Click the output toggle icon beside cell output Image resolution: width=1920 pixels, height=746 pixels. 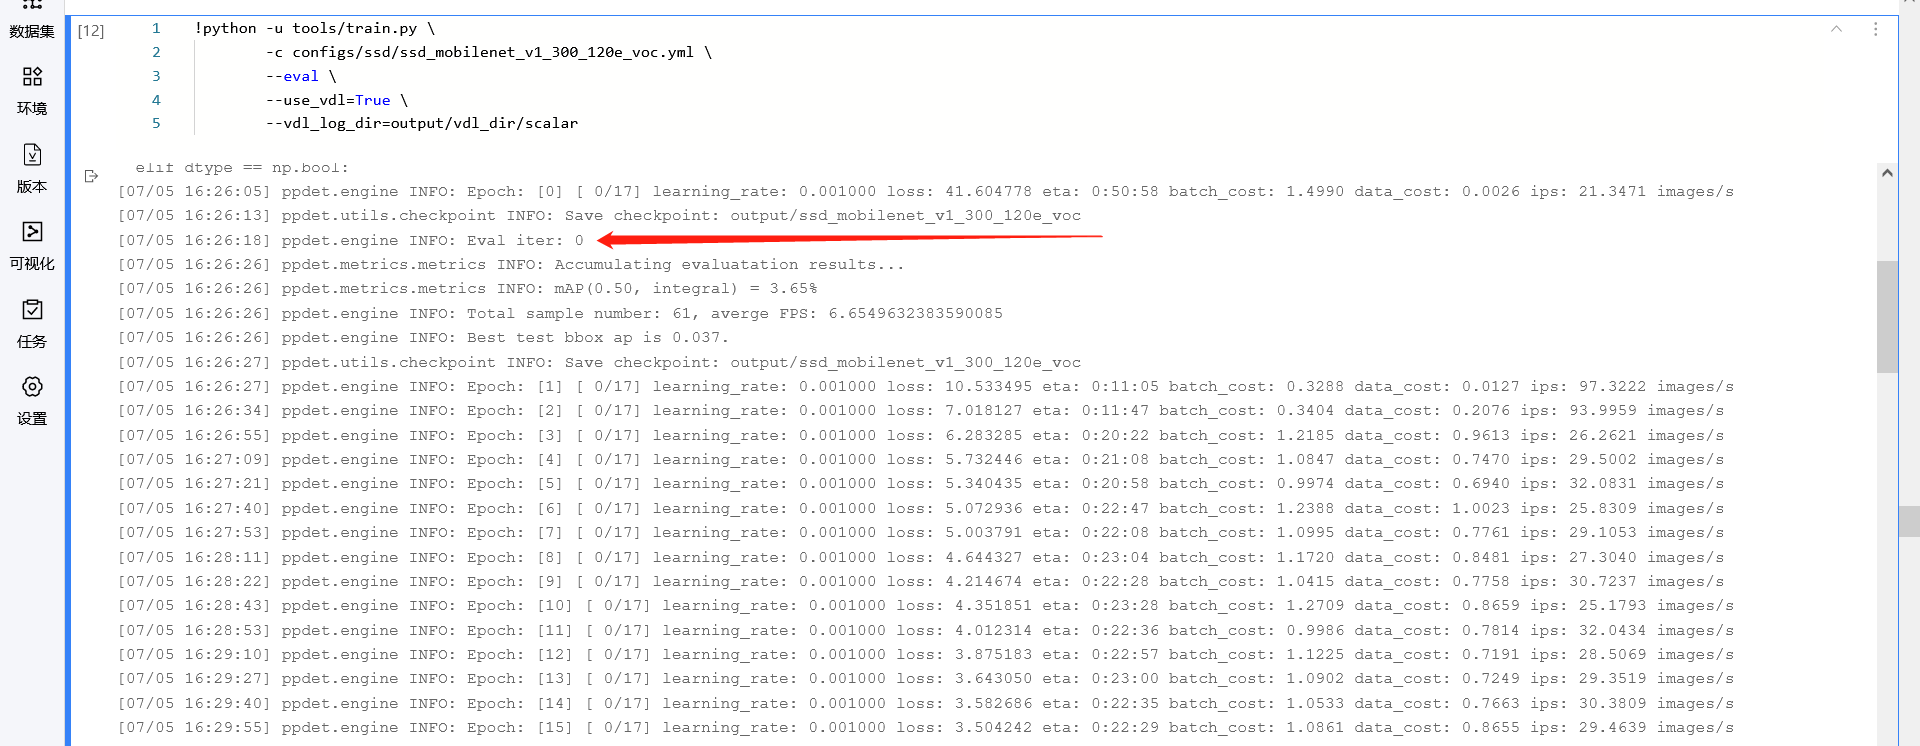[x=91, y=176]
